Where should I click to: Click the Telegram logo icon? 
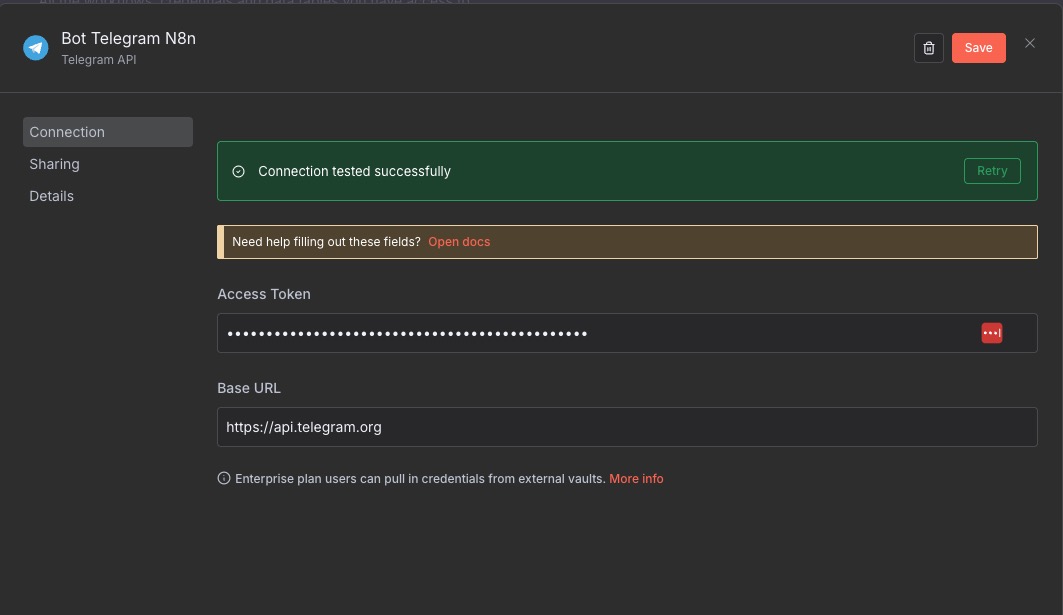coord(36,48)
